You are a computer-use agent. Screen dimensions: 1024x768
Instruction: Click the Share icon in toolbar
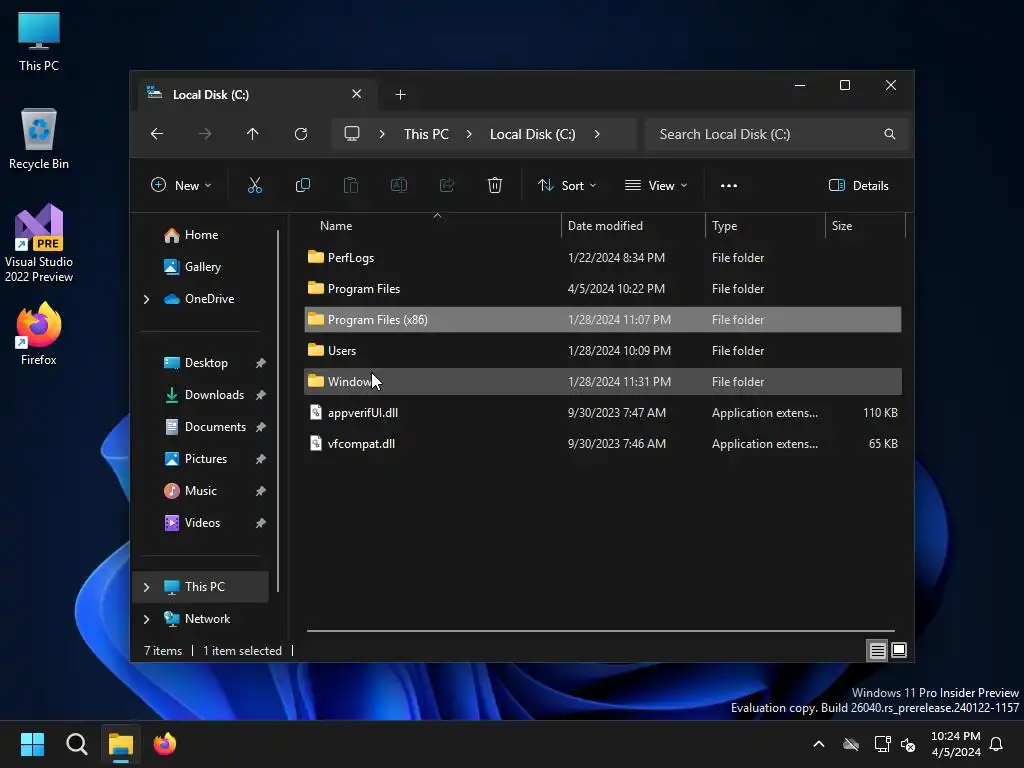pos(447,185)
